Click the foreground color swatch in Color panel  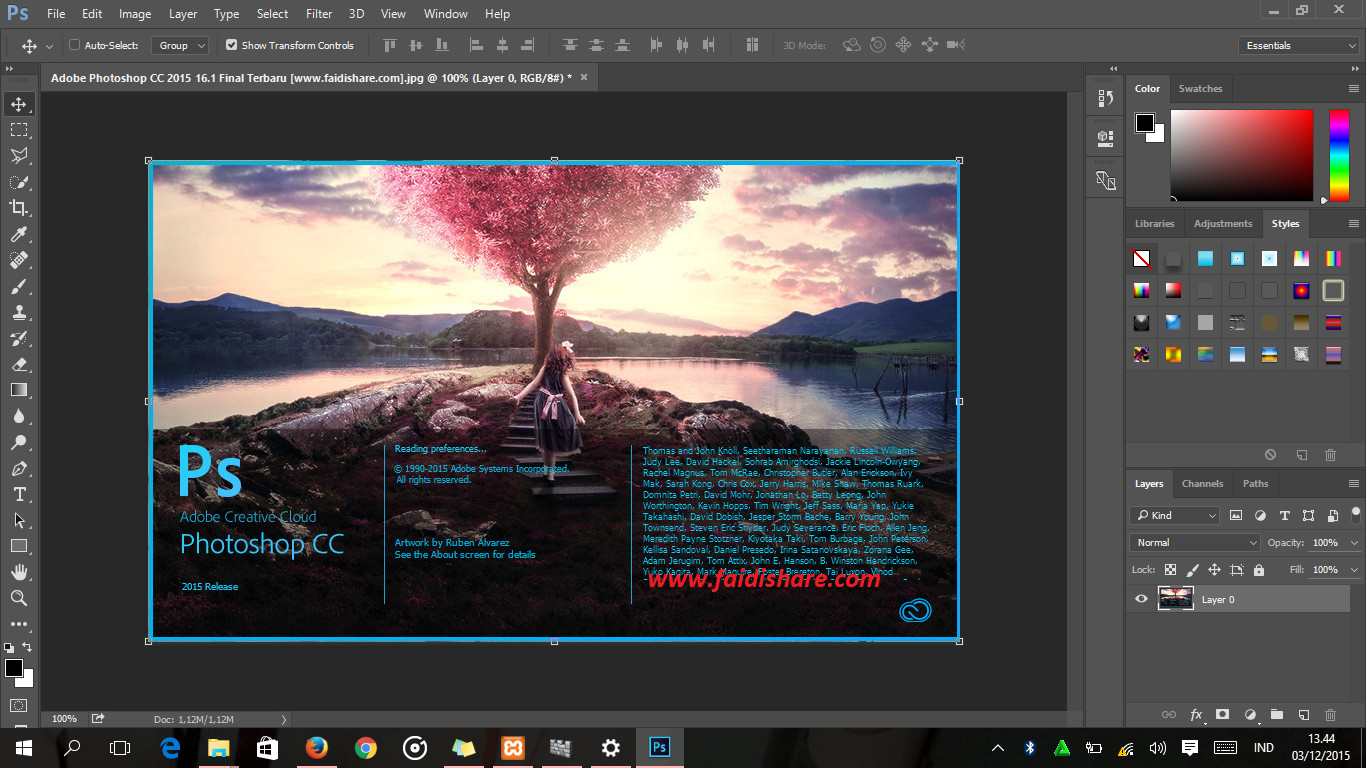coord(1145,123)
